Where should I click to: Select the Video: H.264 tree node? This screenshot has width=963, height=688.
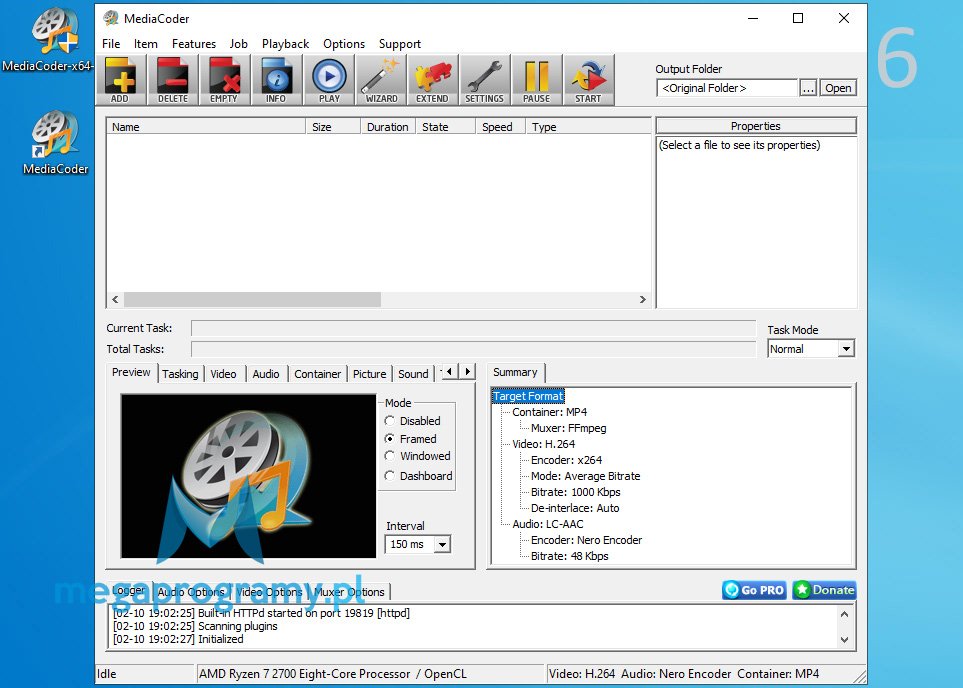544,444
